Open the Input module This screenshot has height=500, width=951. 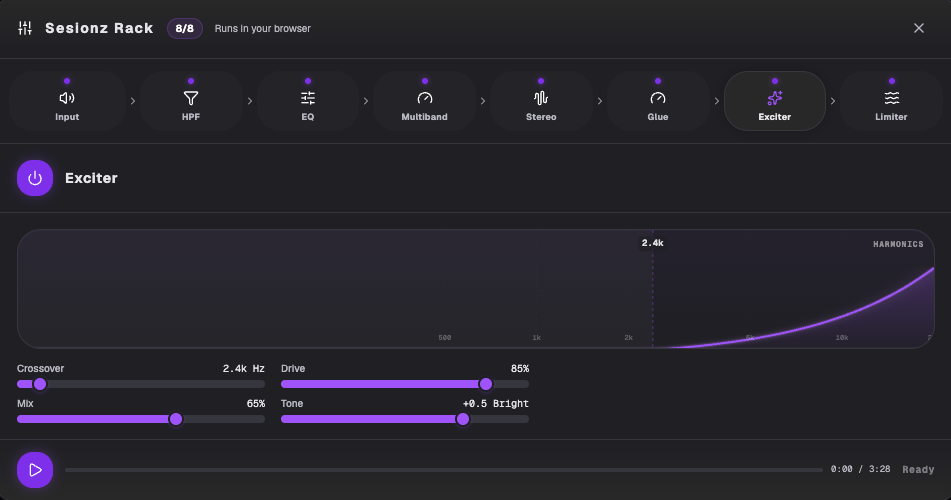[x=67, y=101]
